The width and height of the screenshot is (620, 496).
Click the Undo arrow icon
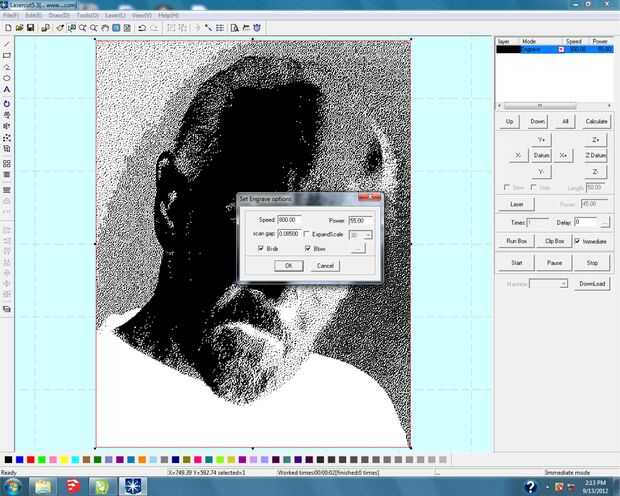pos(142,28)
